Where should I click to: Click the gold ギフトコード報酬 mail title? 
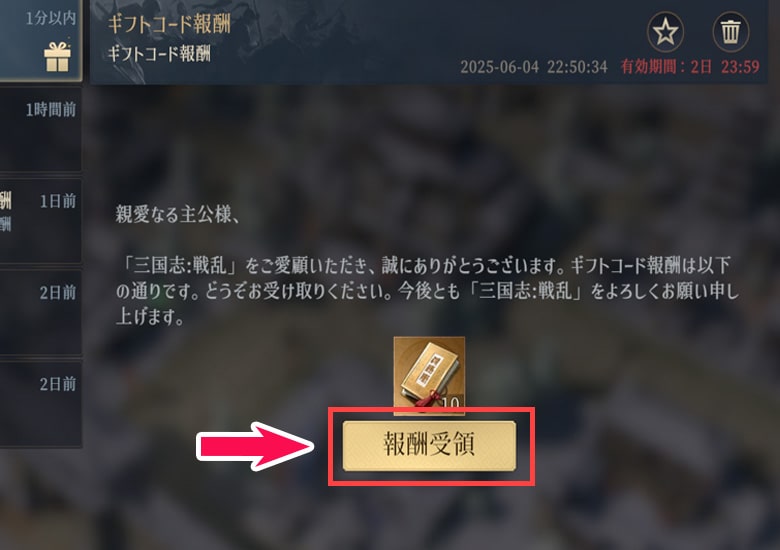pyautogui.click(x=169, y=24)
